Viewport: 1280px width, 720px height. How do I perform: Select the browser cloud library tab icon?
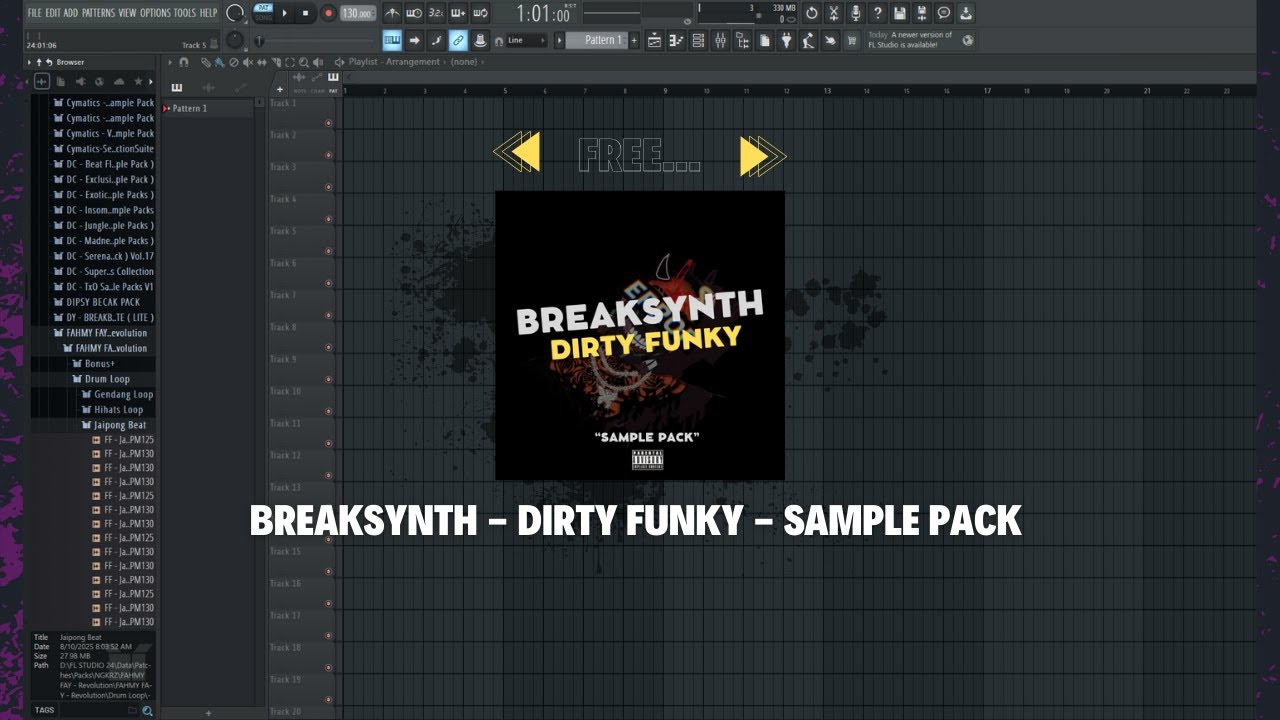point(119,81)
